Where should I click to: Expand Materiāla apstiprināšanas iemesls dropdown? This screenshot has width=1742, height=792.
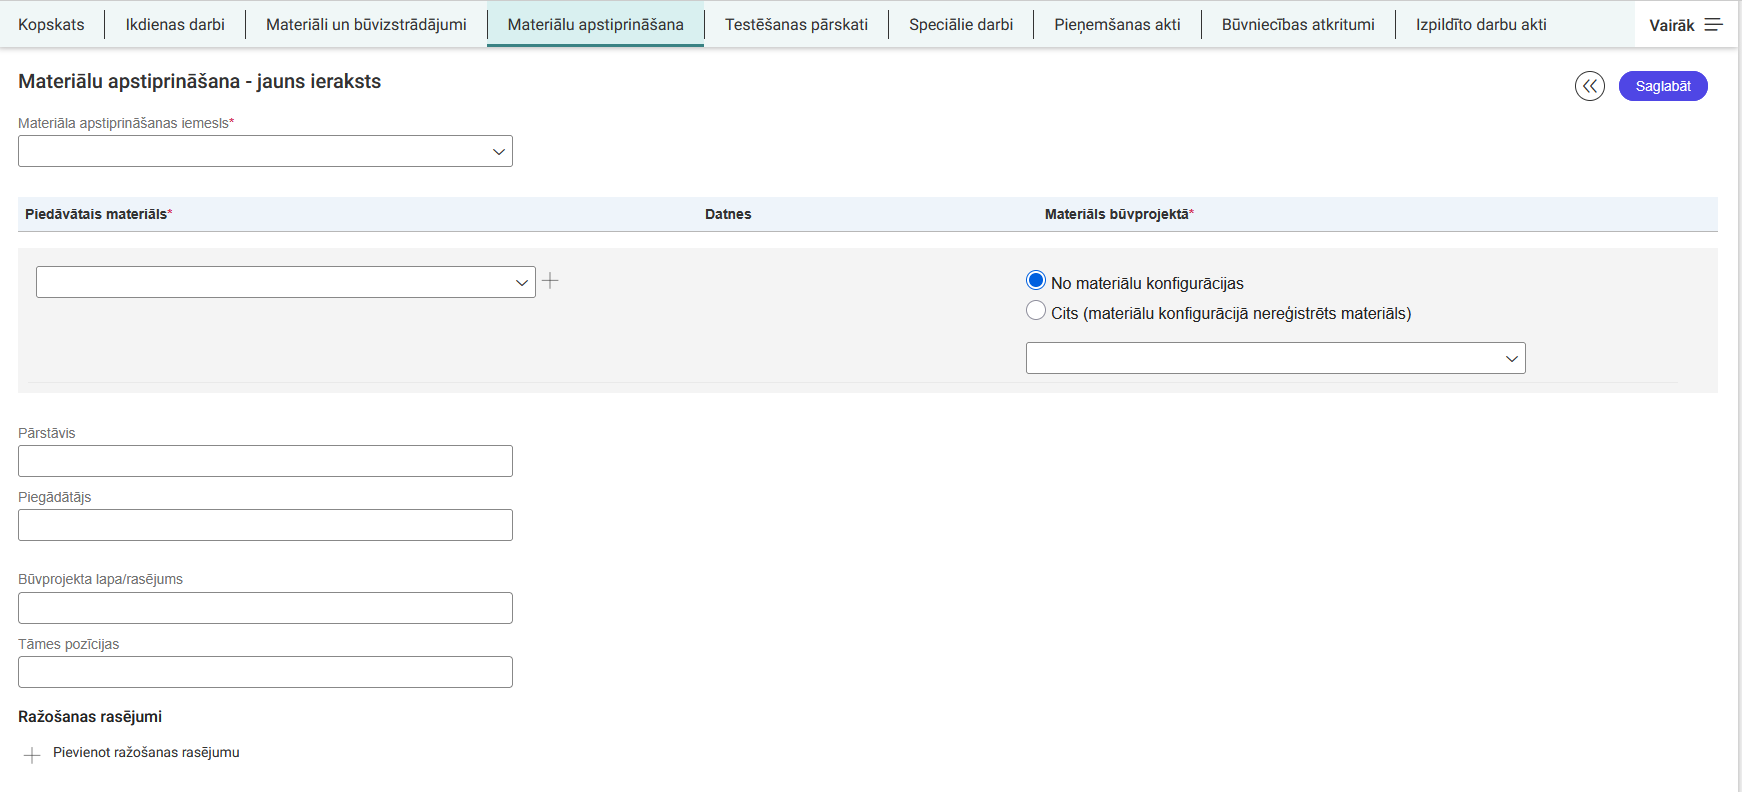265,151
